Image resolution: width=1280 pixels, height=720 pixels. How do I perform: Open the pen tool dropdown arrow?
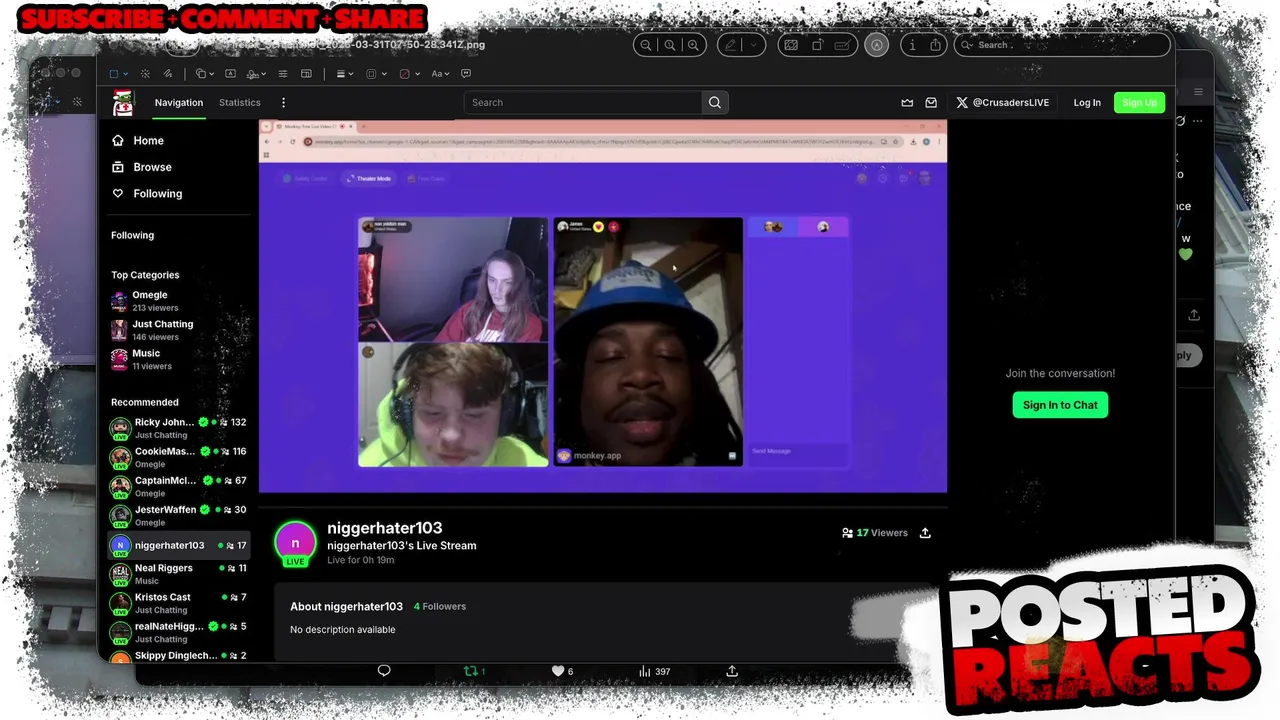tap(753, 45)
